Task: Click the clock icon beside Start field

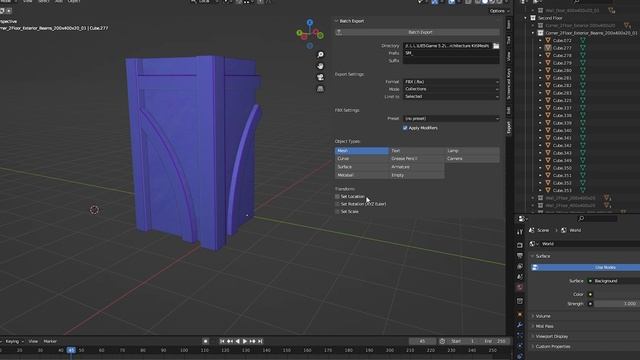Action: click(x=442, y=341)
